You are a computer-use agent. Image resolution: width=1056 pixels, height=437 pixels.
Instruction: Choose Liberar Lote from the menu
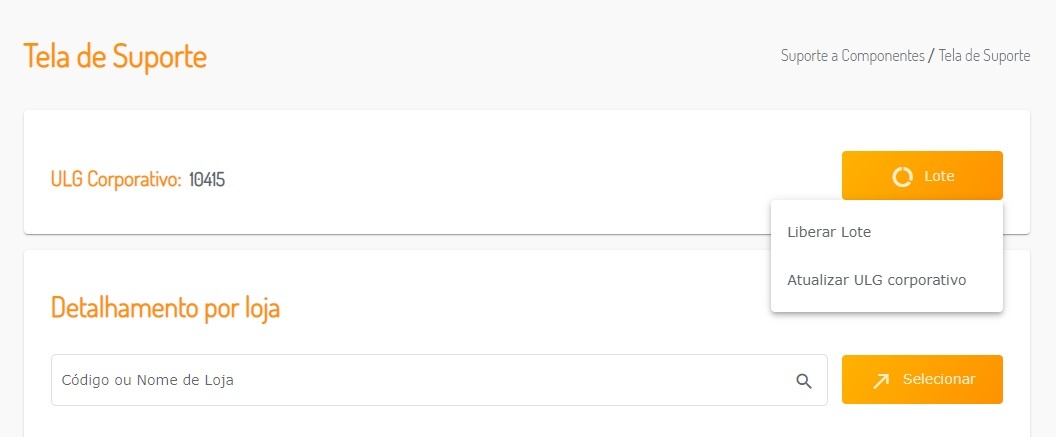coord(829,232)
